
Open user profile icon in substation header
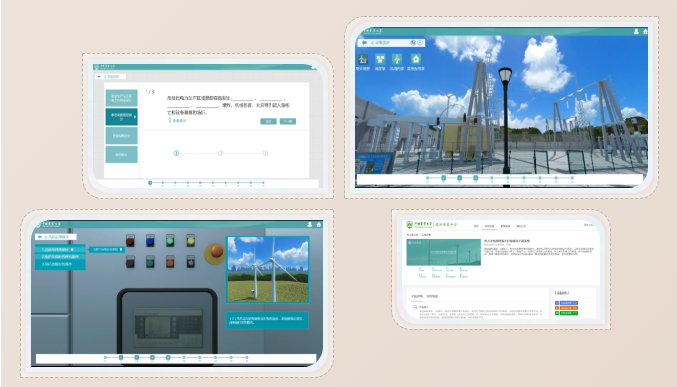coord(636,32)
